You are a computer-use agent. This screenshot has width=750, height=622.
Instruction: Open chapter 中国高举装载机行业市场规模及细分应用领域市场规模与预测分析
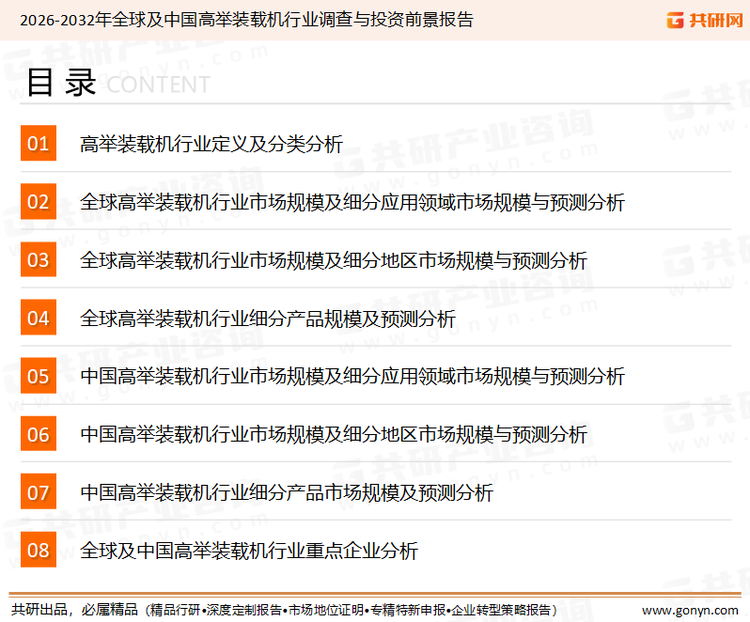click(x=353, y=376)
